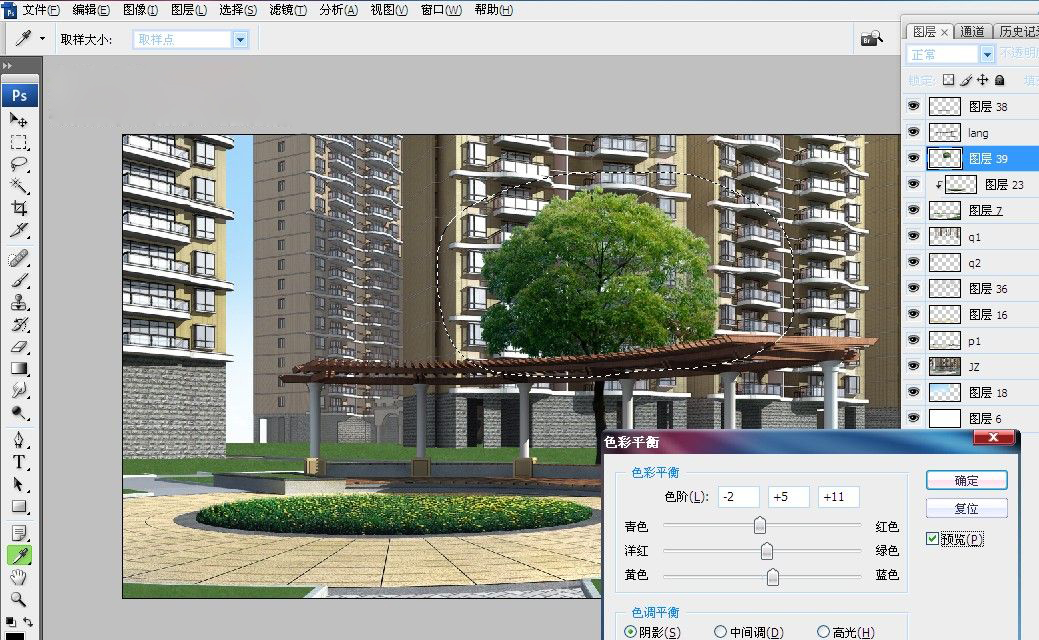Switch to the 通道 channels tab
Screen dimensions: 1039x640
click(973, 32)
